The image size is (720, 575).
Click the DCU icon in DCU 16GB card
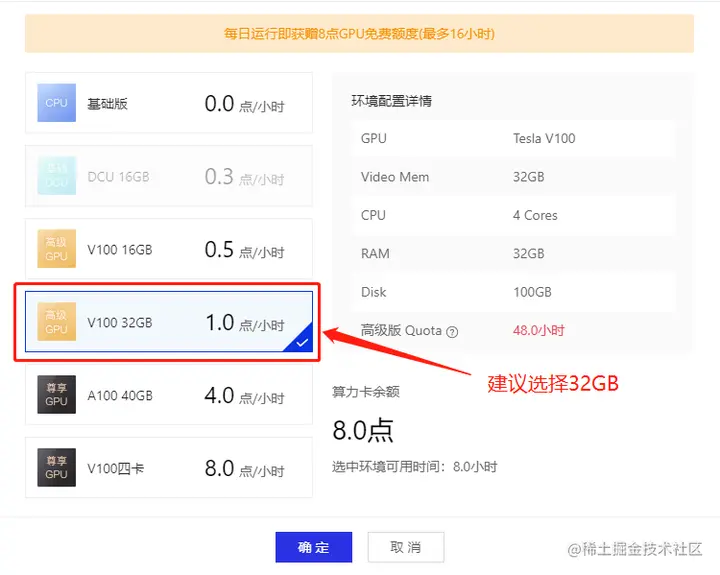tap(56, 176)
